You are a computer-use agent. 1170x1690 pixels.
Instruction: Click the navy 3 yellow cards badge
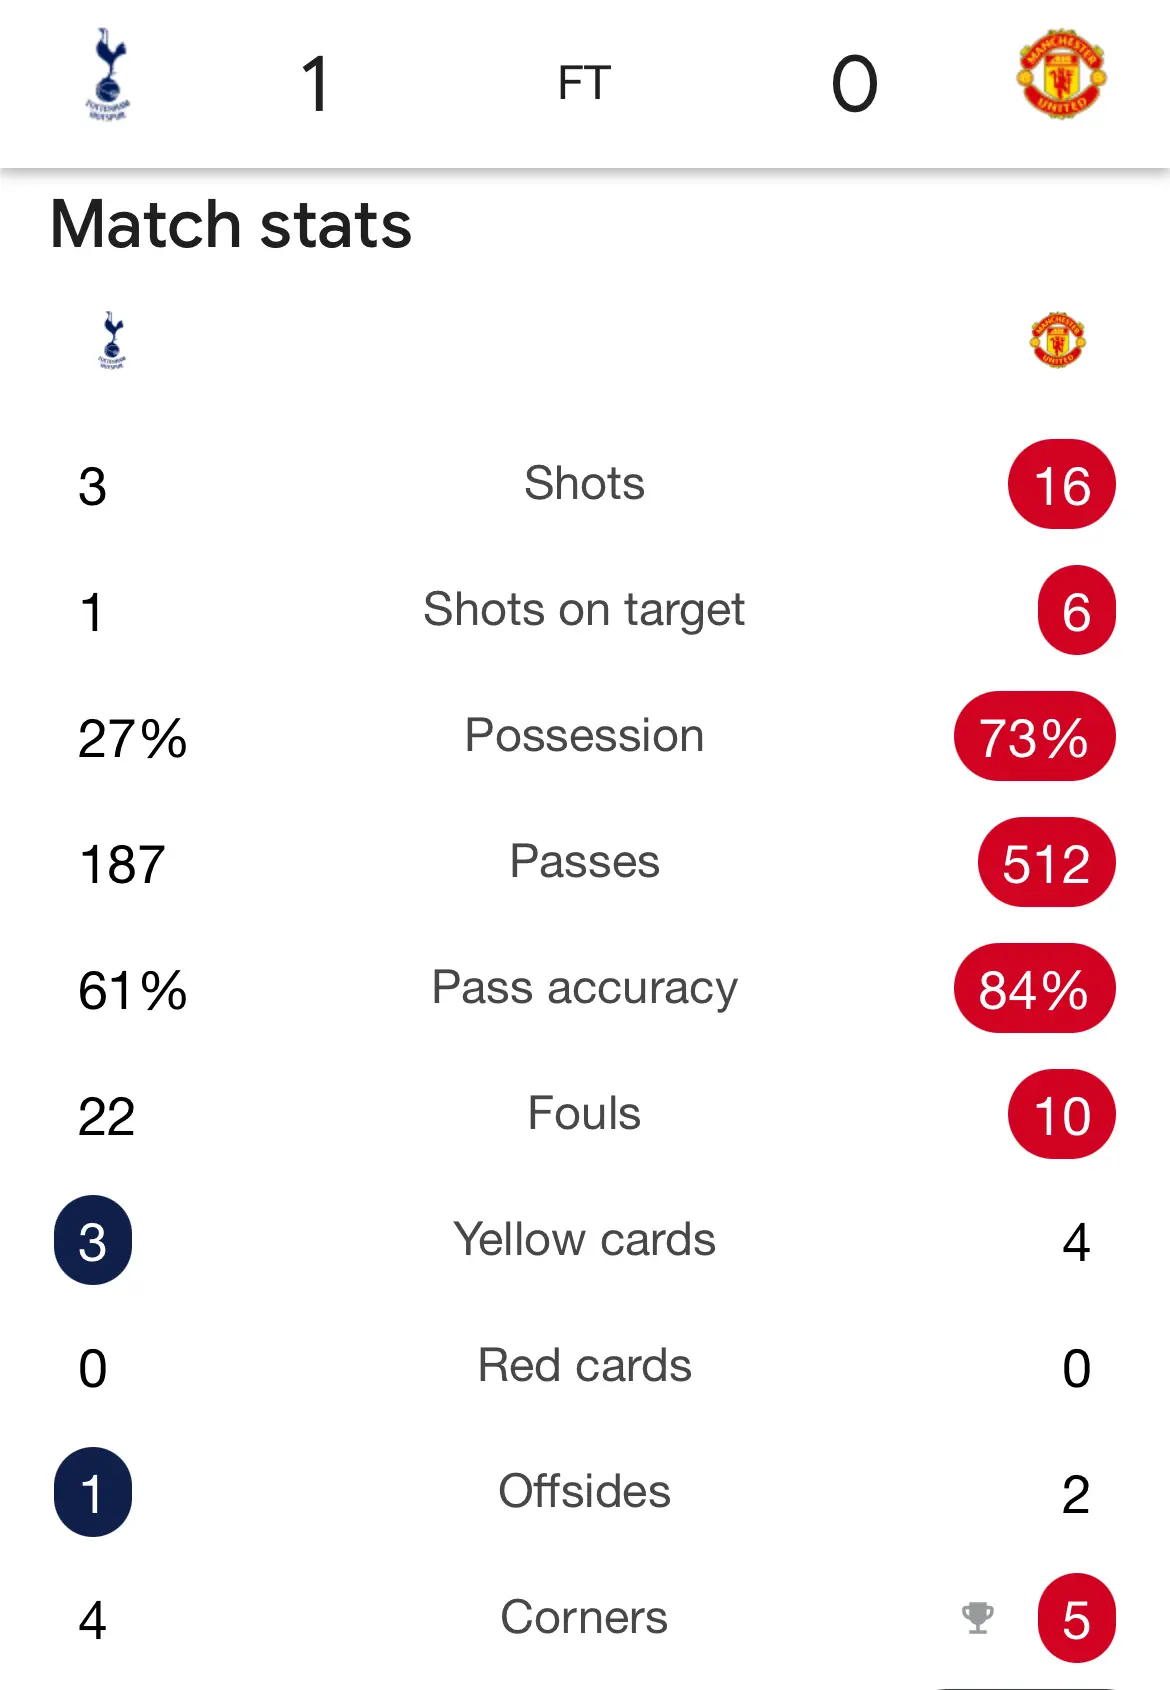[x=93, y=1240]
